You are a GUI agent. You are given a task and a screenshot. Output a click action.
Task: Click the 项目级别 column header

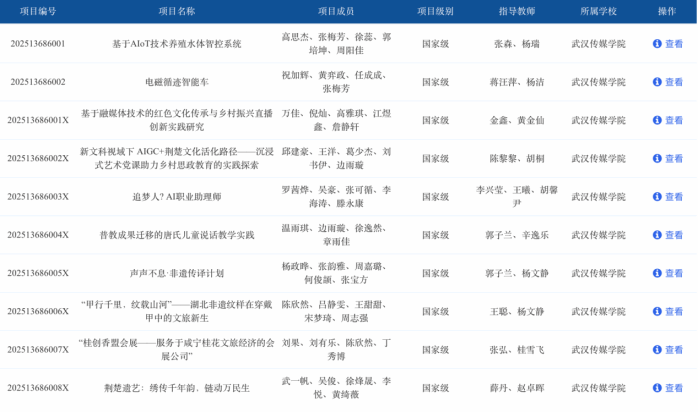click(x=435, y=11)
